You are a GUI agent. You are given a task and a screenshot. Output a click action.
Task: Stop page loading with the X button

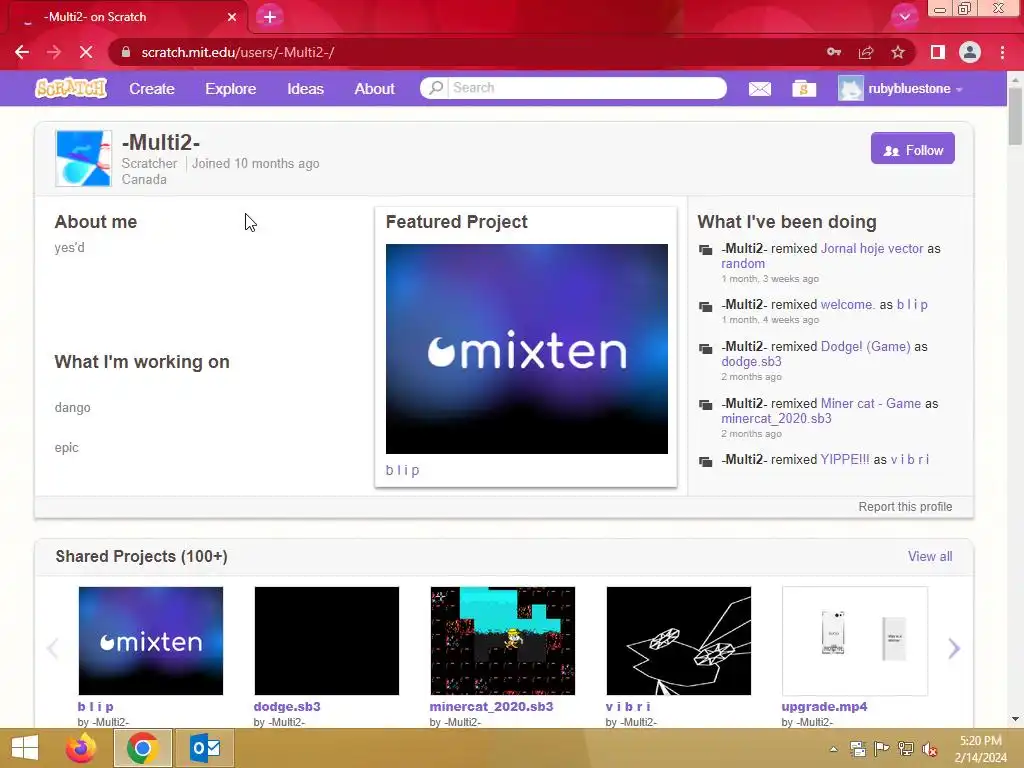[x=86, y=52]
